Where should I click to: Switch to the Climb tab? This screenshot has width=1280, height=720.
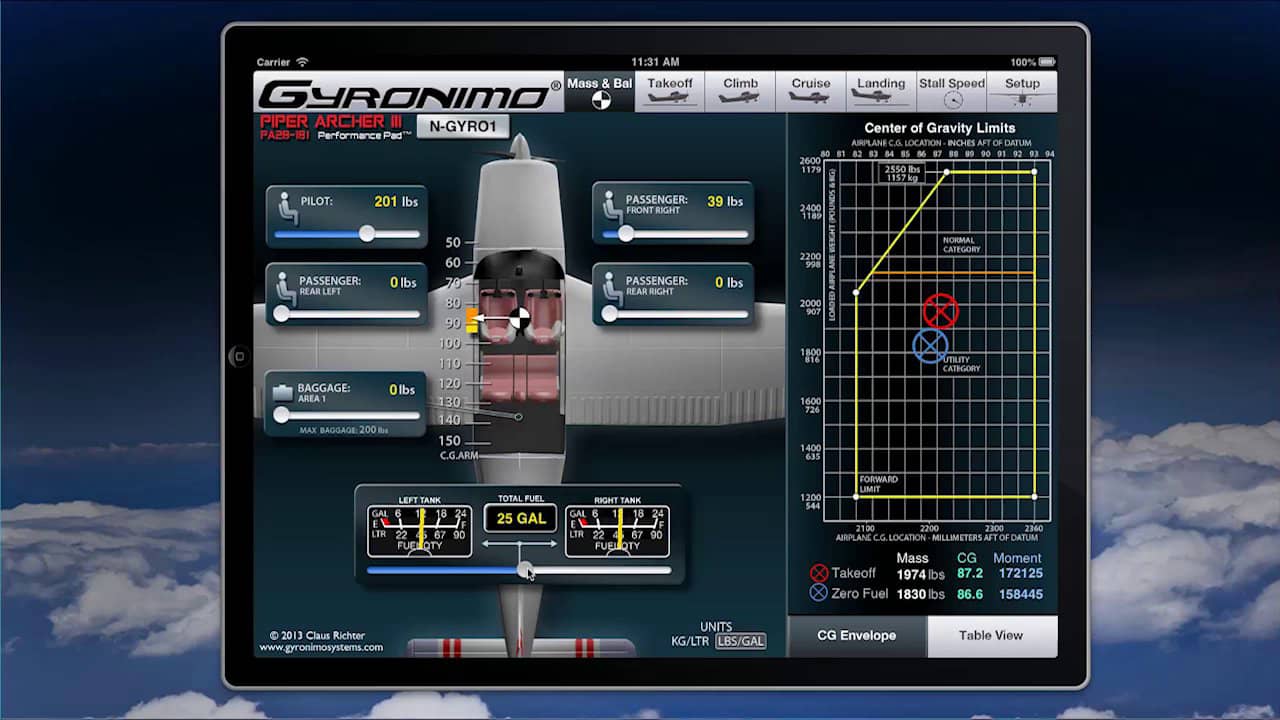click(740, 91)
